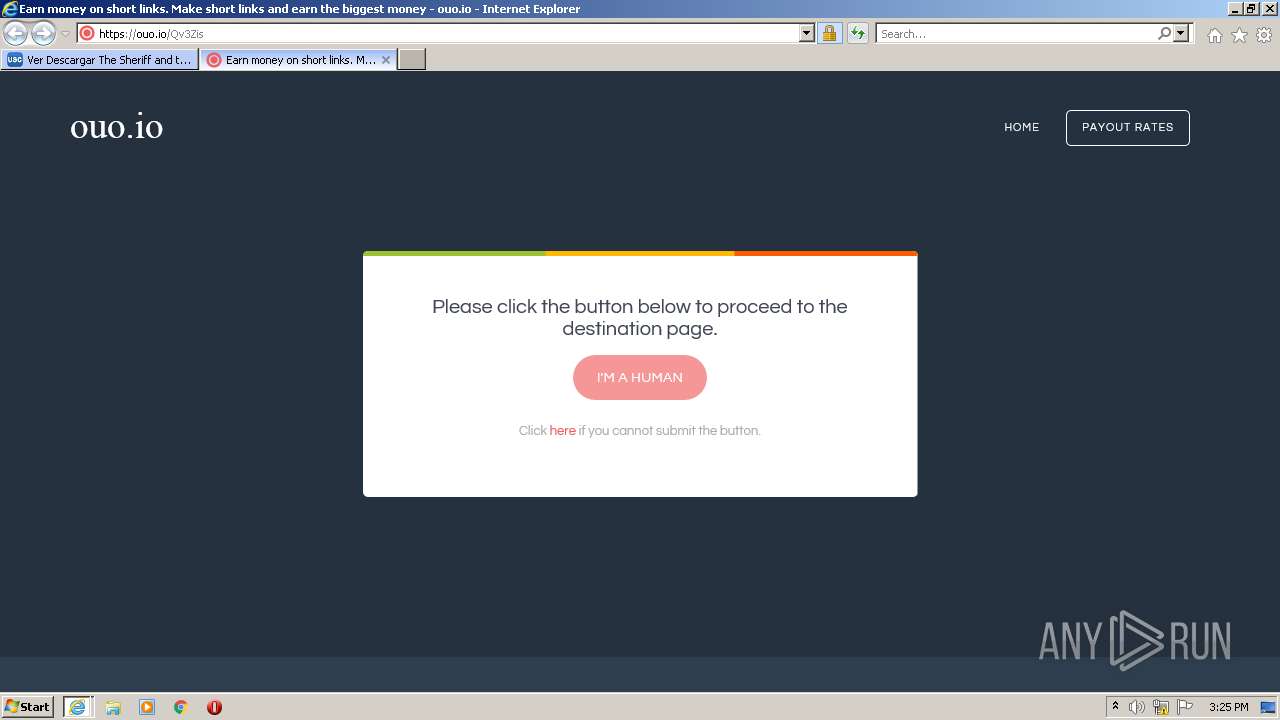Open Favorites star icon
This screenshot has width=1280, height=720.
pos(1239,35)
